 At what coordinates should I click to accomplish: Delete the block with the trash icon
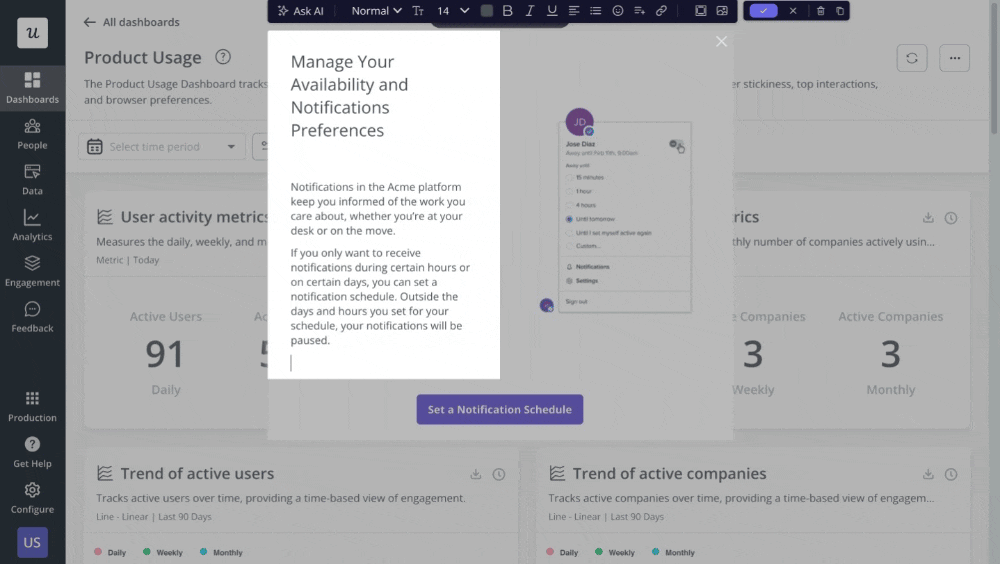tap(821, 11)
